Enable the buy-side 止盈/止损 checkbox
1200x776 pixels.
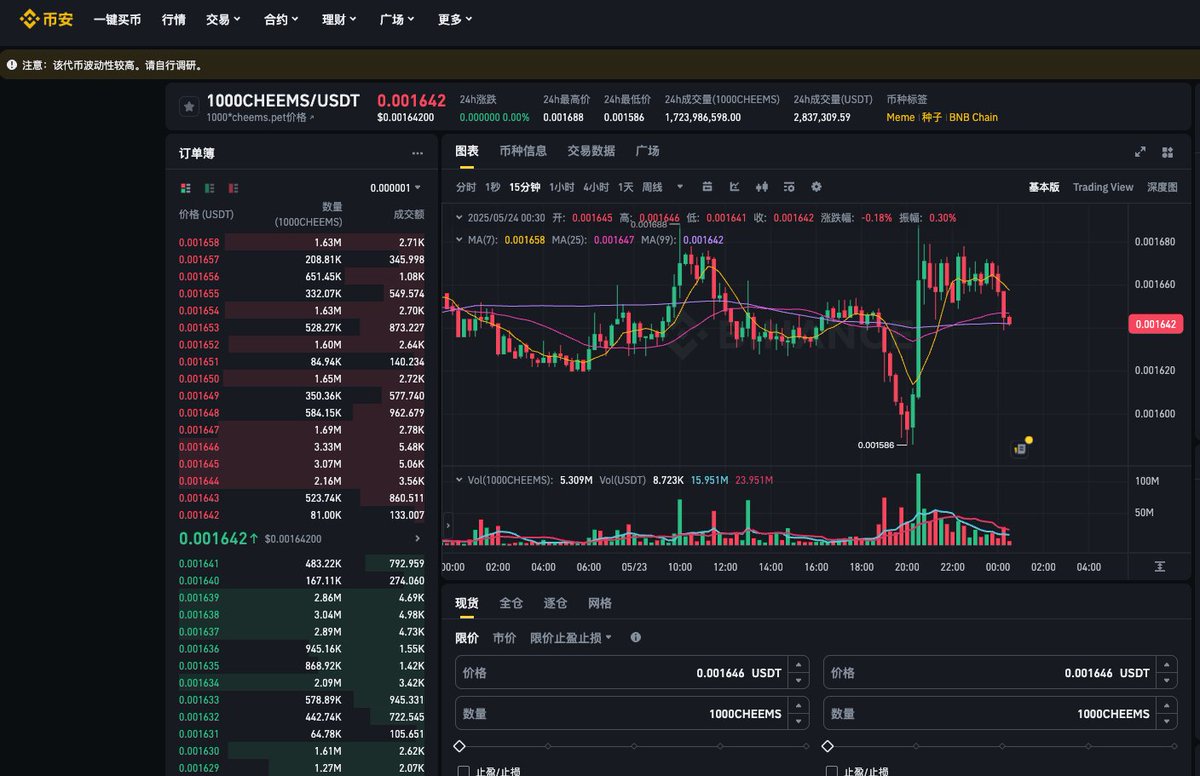click(x=464, y=772)
